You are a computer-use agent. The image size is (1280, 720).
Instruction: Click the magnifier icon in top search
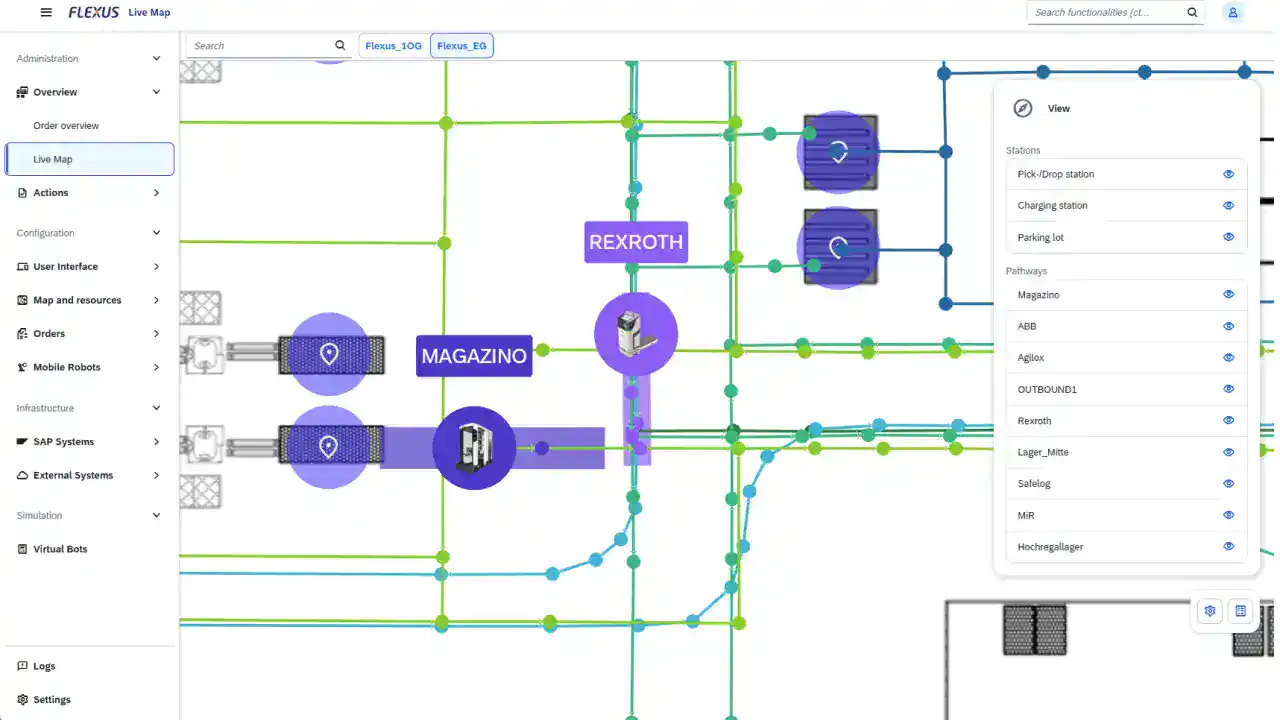pos(1192,12)
